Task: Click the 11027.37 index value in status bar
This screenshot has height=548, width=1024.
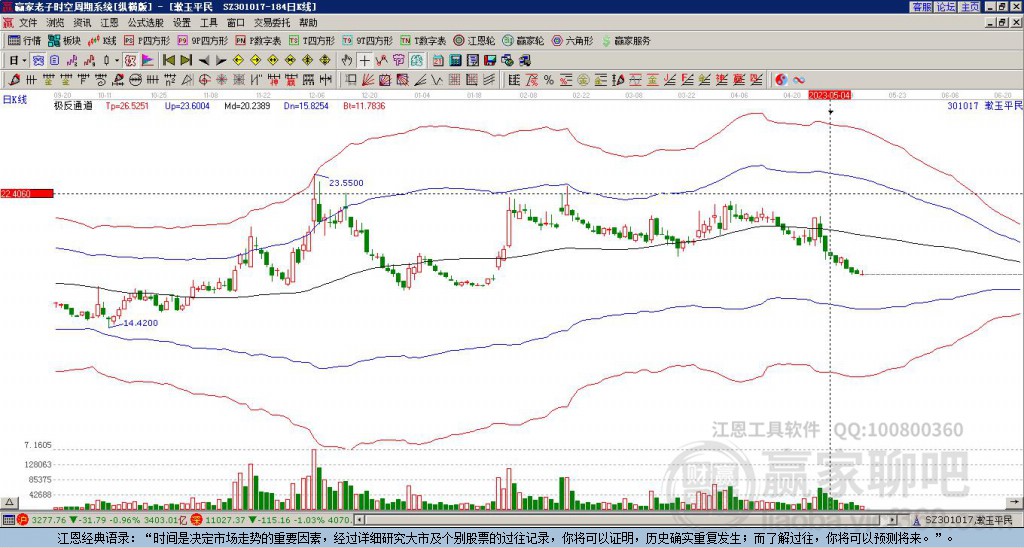Action: pyautogui.click(x=223, y=520)
